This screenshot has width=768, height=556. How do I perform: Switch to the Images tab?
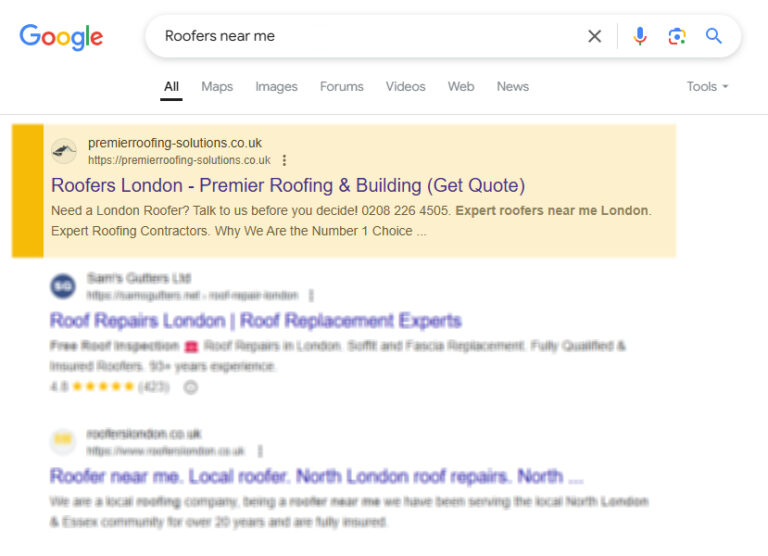[276, 87]
